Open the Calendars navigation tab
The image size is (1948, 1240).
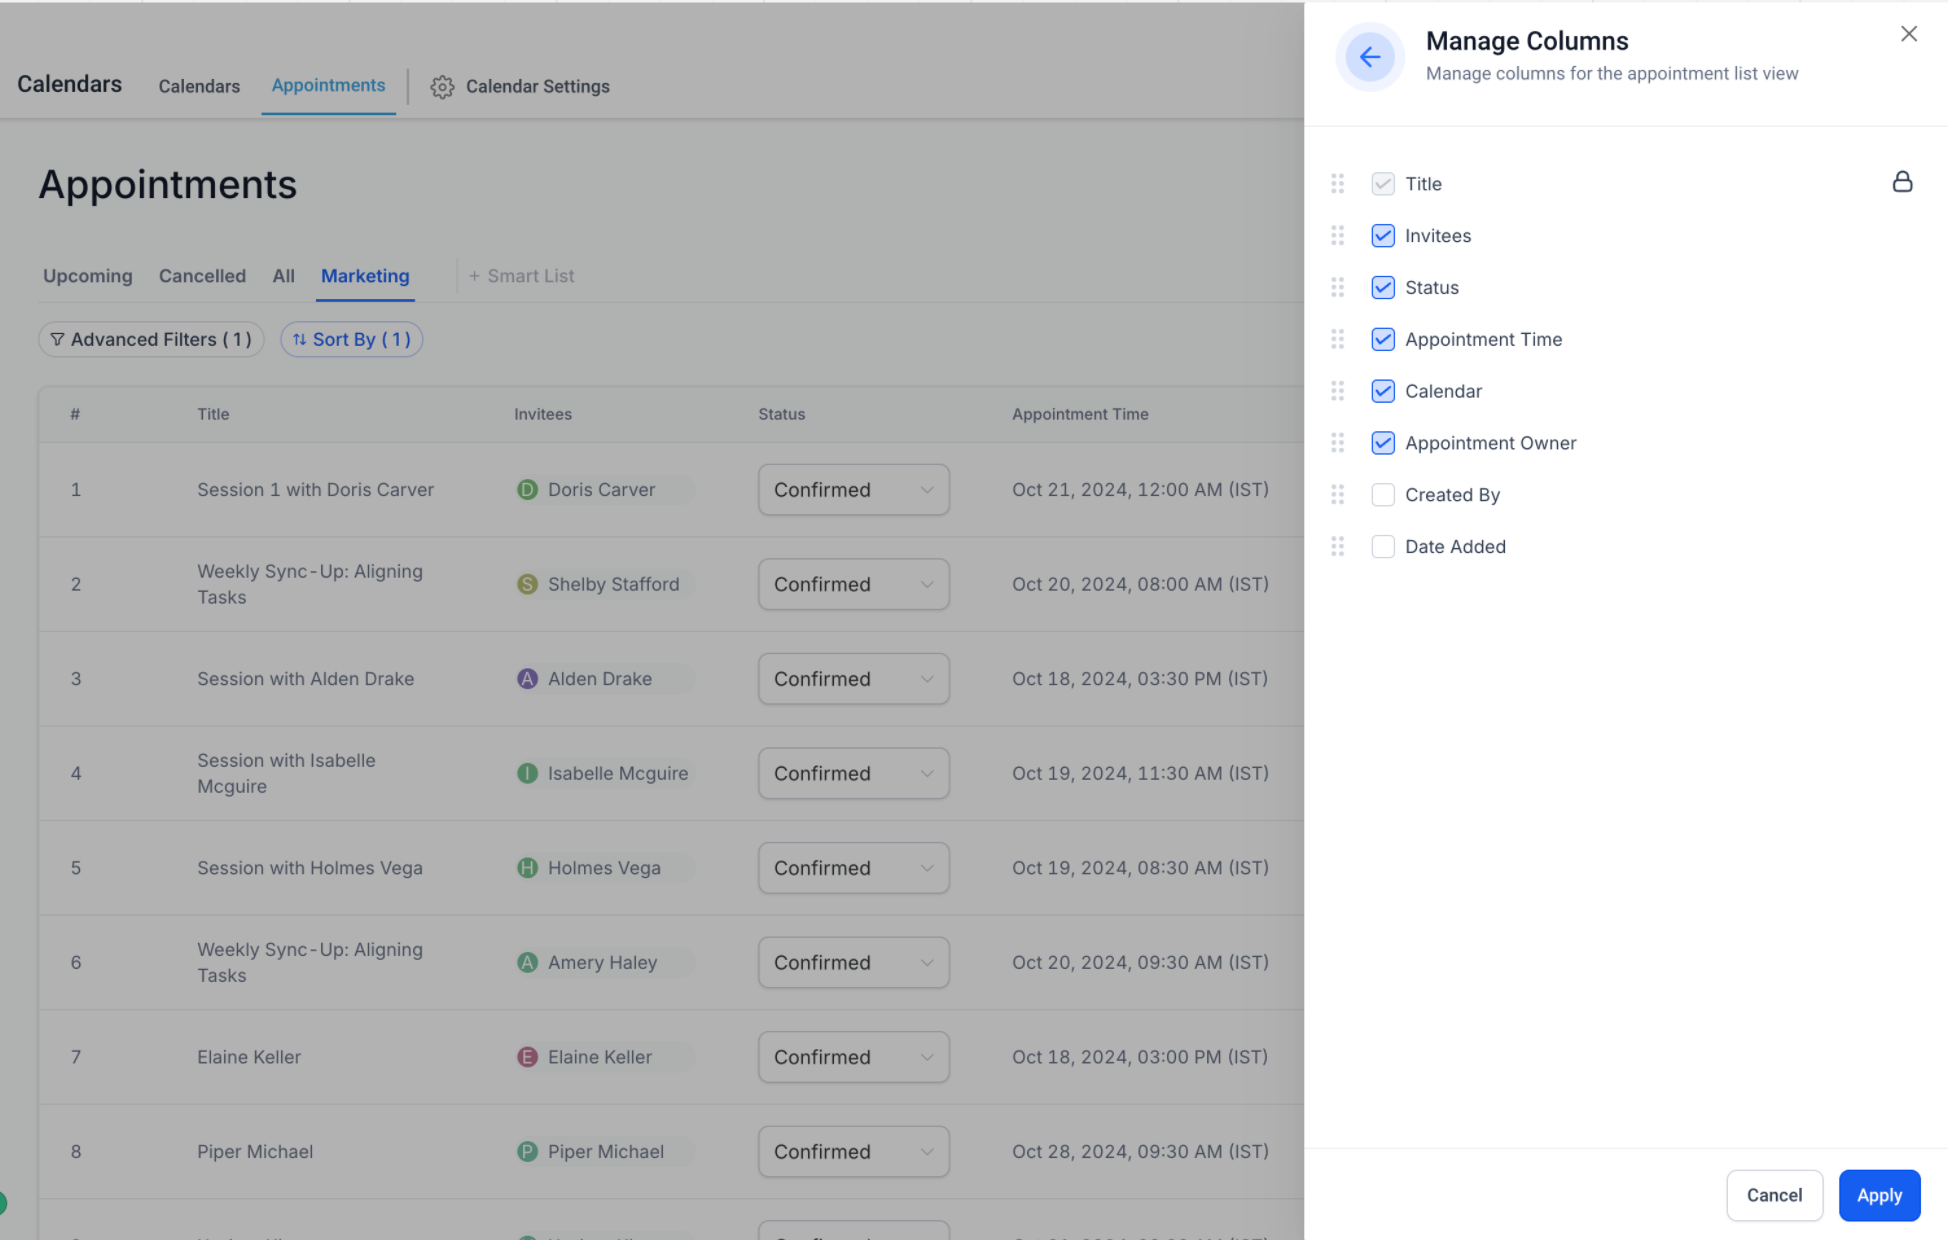point(199,87)
